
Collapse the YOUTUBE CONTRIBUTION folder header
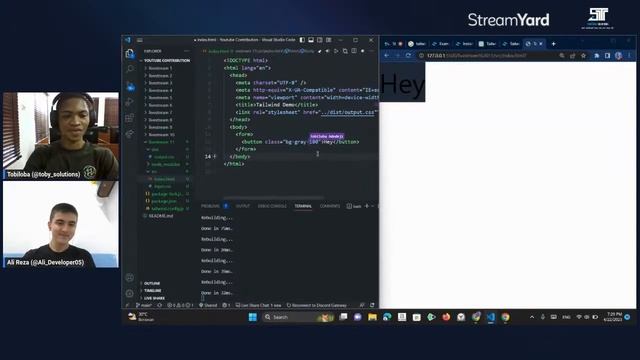pos(166,60)
